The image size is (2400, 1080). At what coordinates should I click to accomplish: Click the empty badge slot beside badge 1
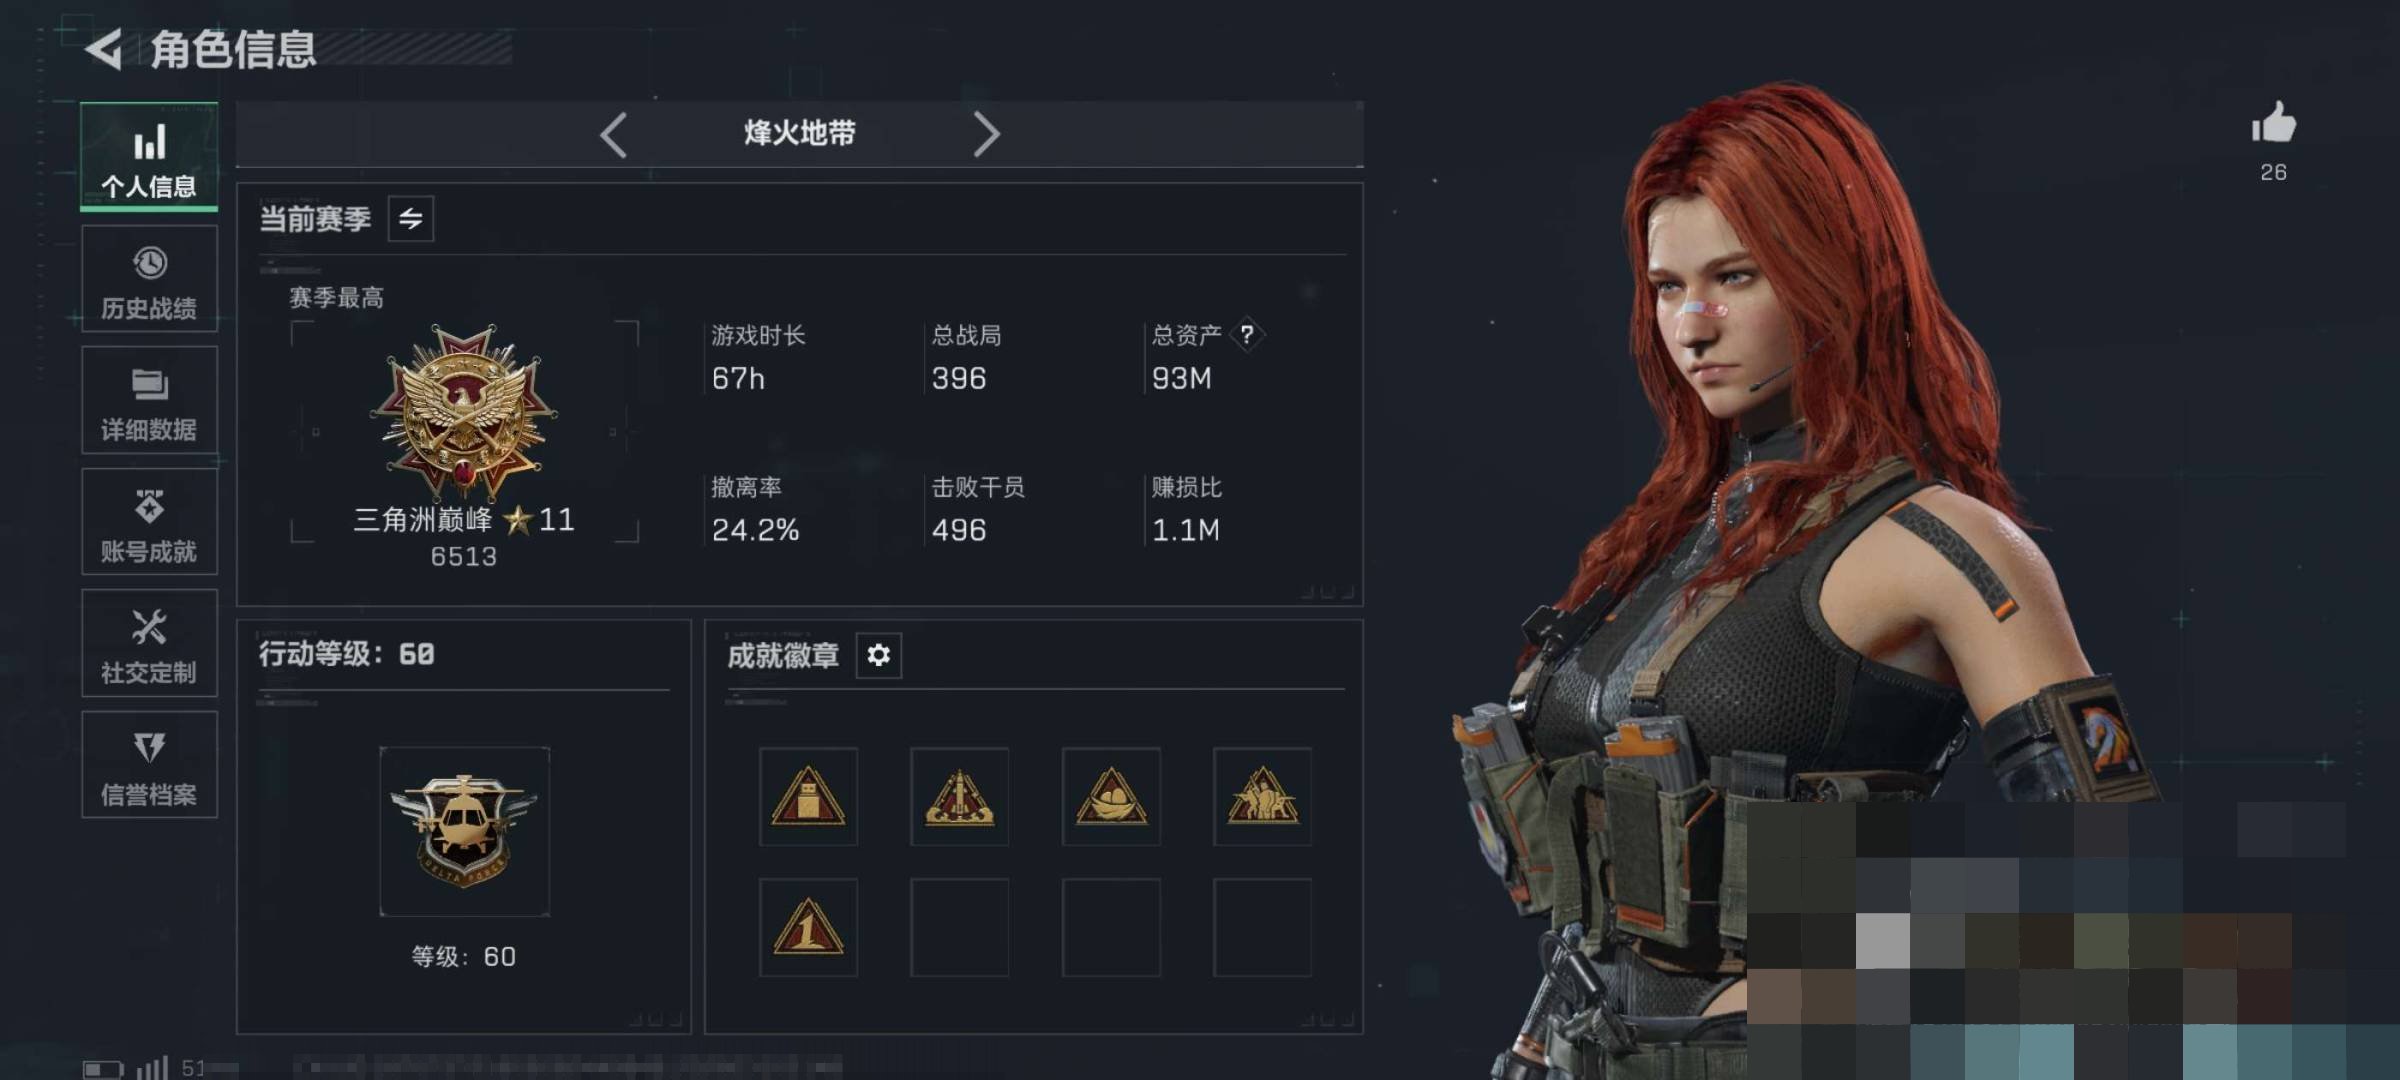pyautogui.click(x=959, y=928)
